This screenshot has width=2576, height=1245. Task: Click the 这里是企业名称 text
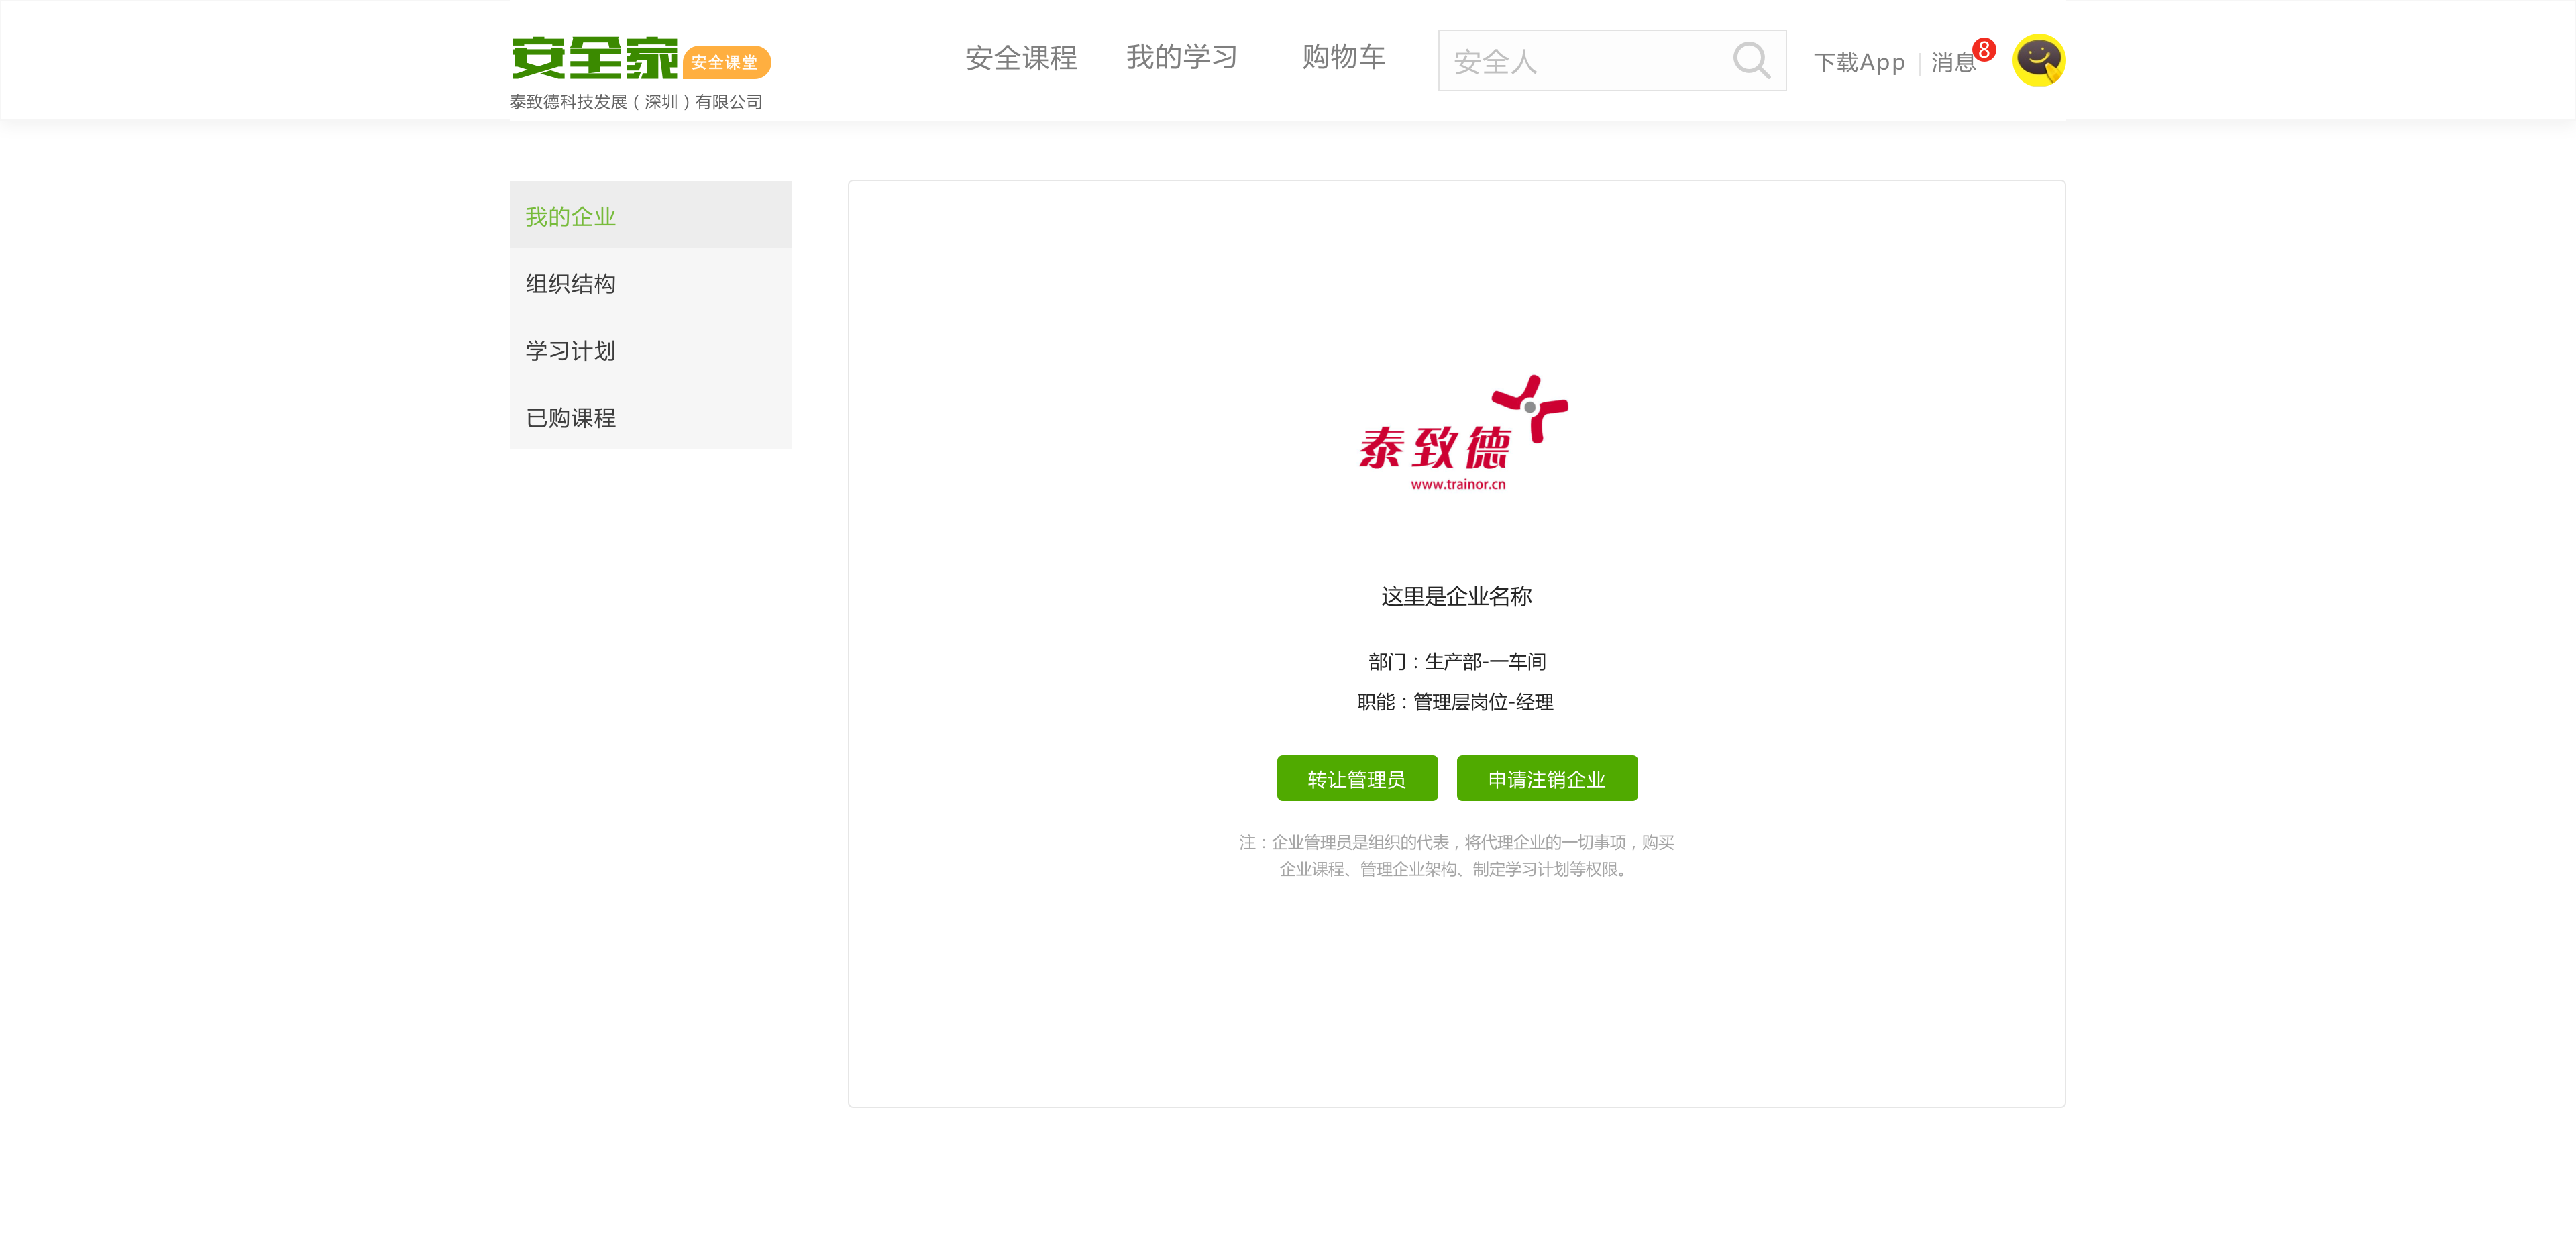pyautogui.click(x=1456, y=596)
